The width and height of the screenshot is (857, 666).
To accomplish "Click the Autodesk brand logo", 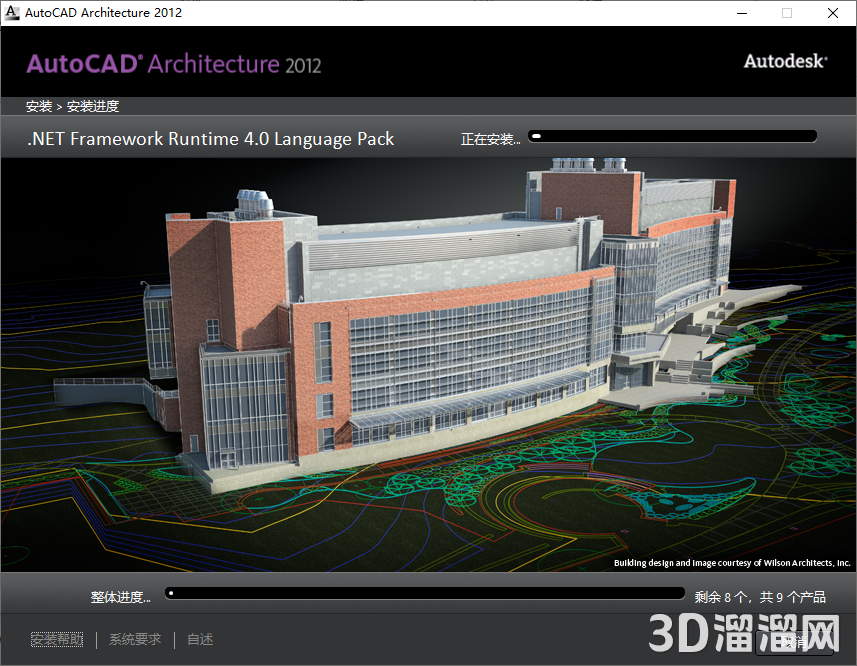I will point(785,61).
